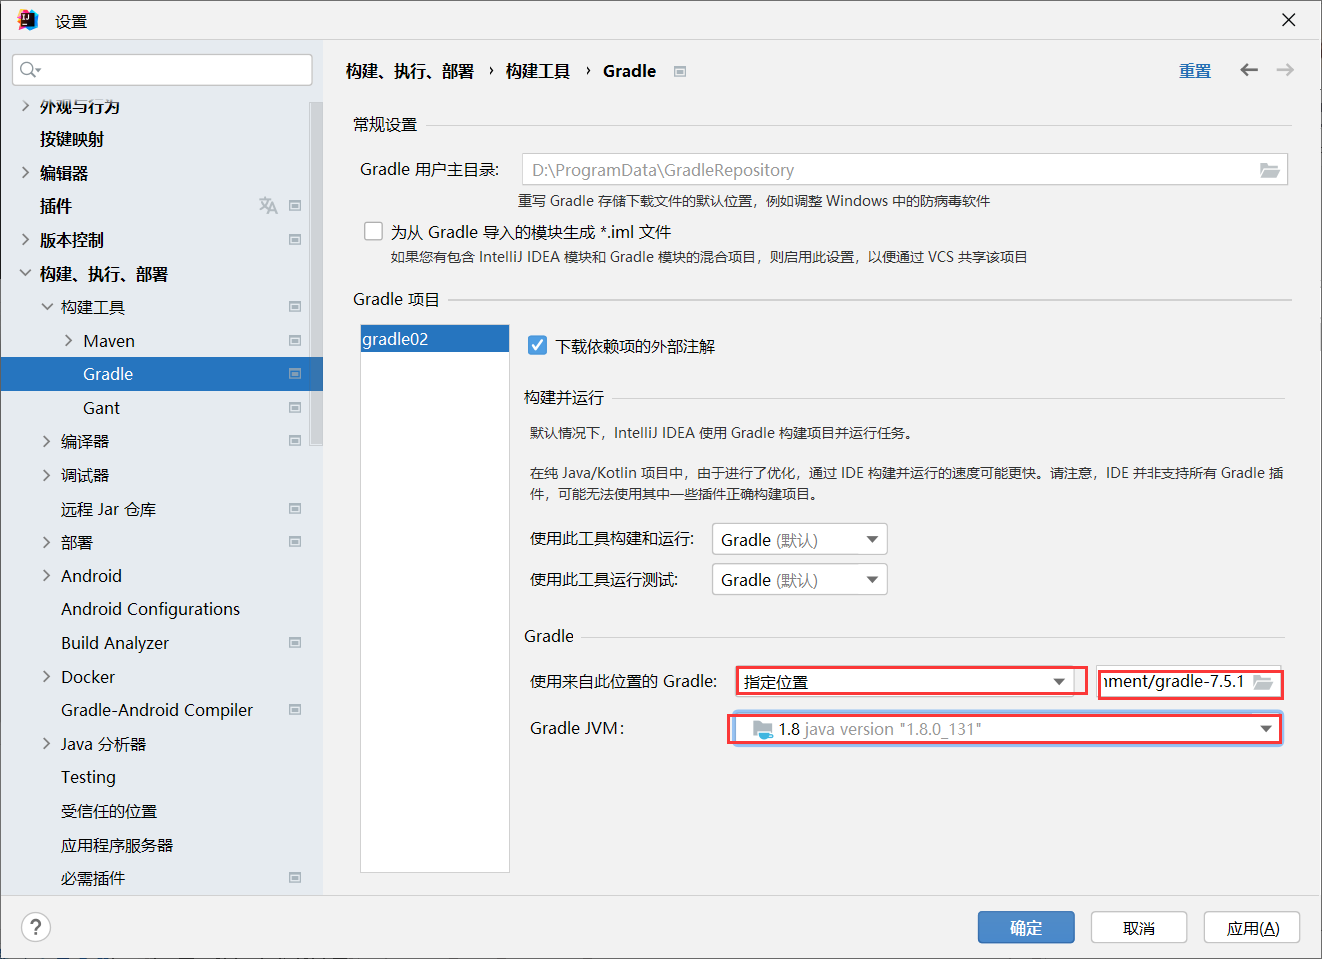Click the project-level icon beside Gant
The height and width of the screenshot is (959, 1322).
pos(295,407)
